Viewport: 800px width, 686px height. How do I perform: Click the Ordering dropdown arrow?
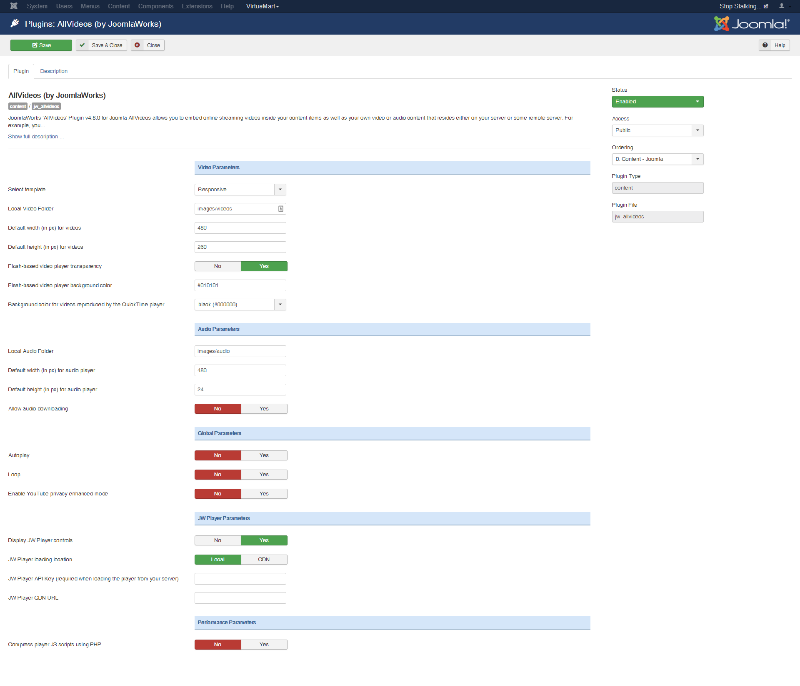pyautogui.click(x=698, y=159)
